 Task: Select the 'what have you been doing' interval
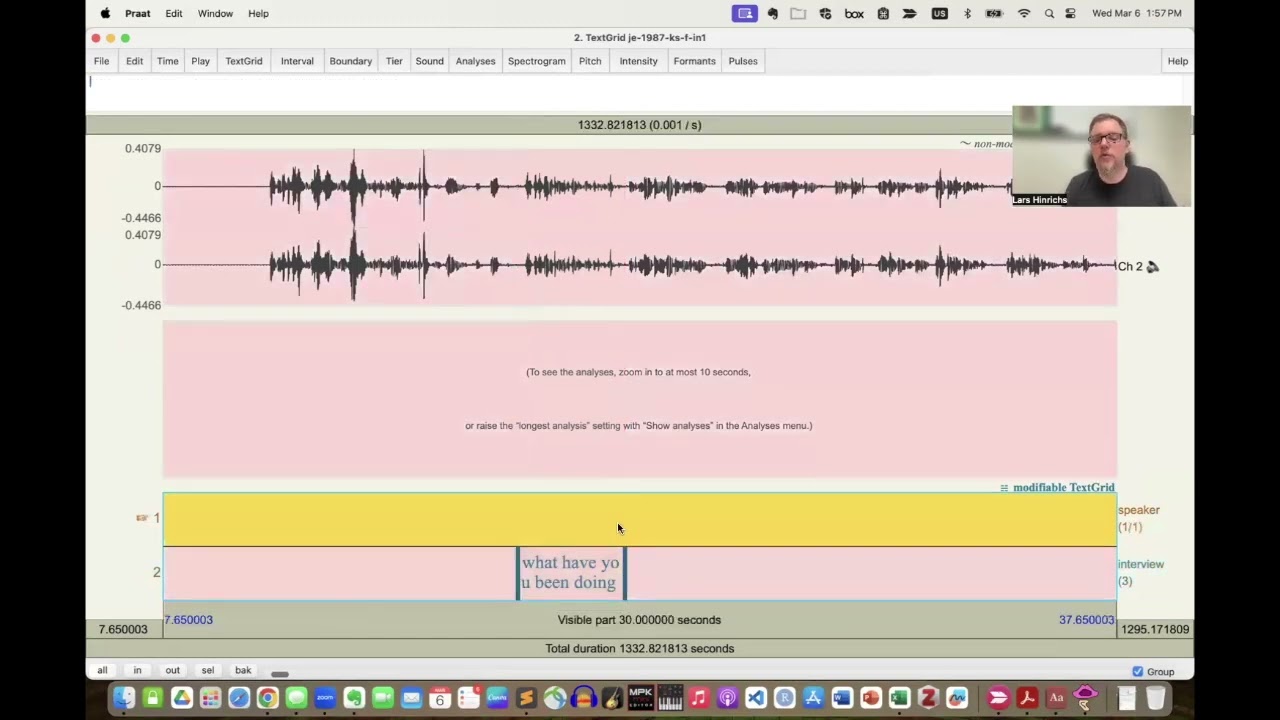point(571,573)
